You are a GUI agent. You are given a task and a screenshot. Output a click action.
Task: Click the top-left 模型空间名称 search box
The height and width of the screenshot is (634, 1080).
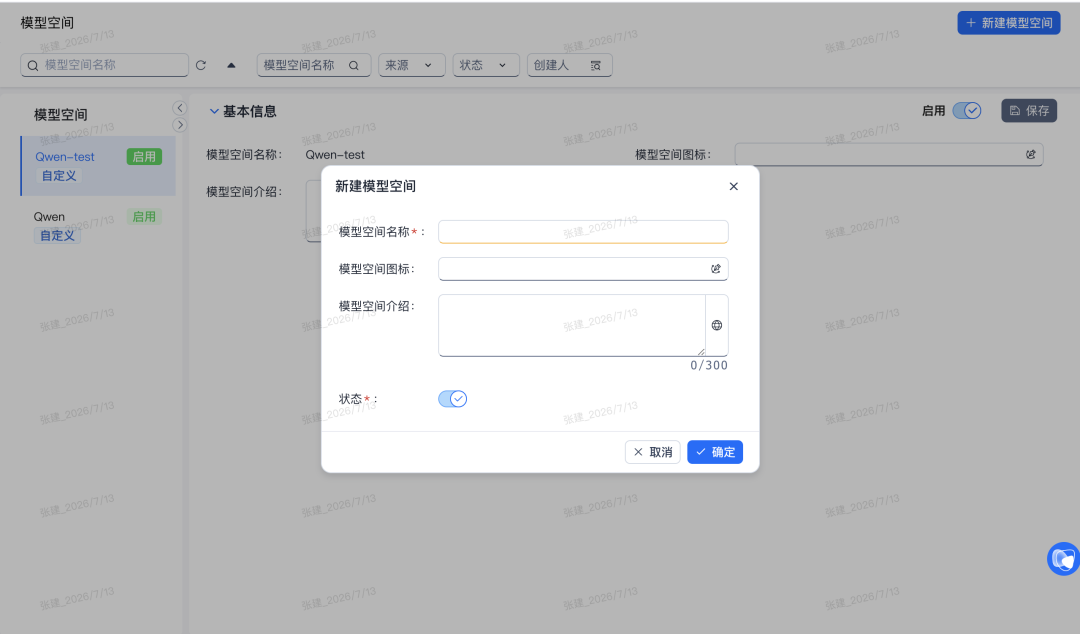coord(105,65)
